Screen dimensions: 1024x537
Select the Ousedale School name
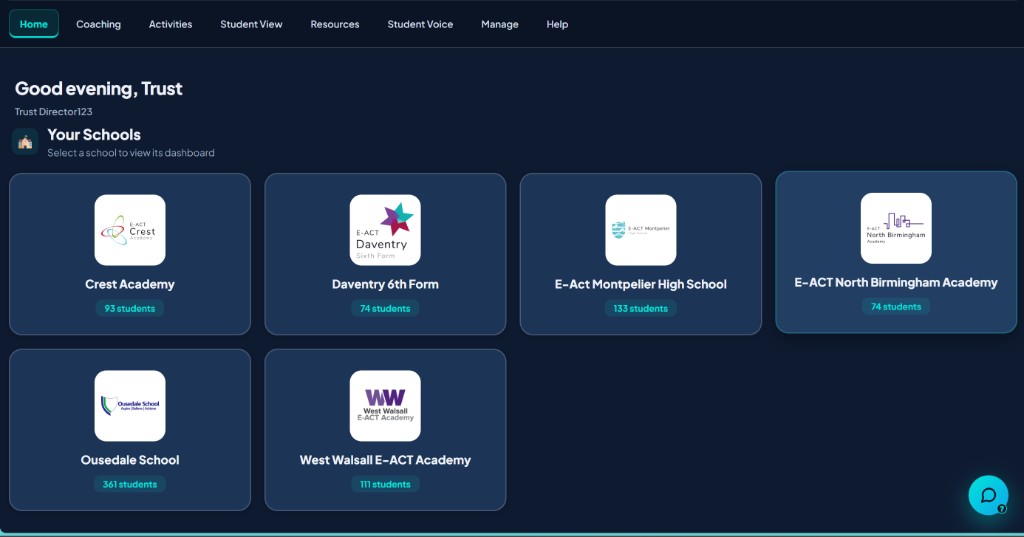(130, 460)
